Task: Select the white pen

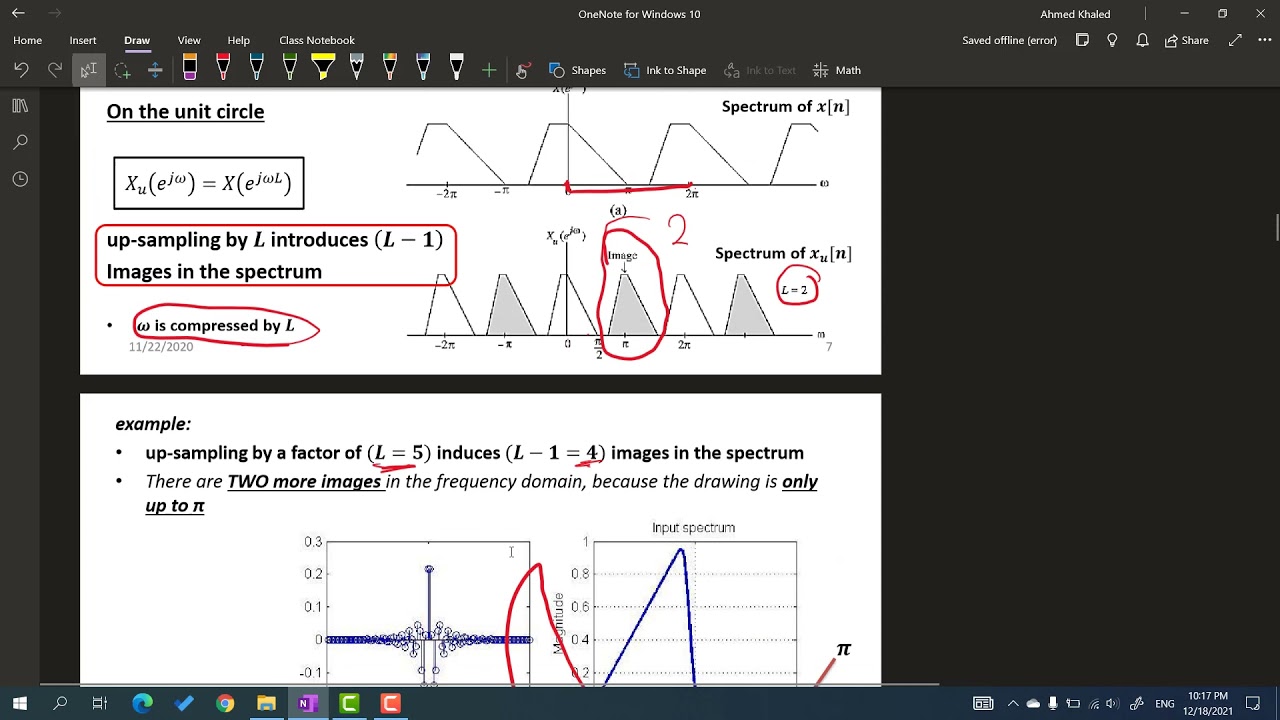Action: [457, 68]
